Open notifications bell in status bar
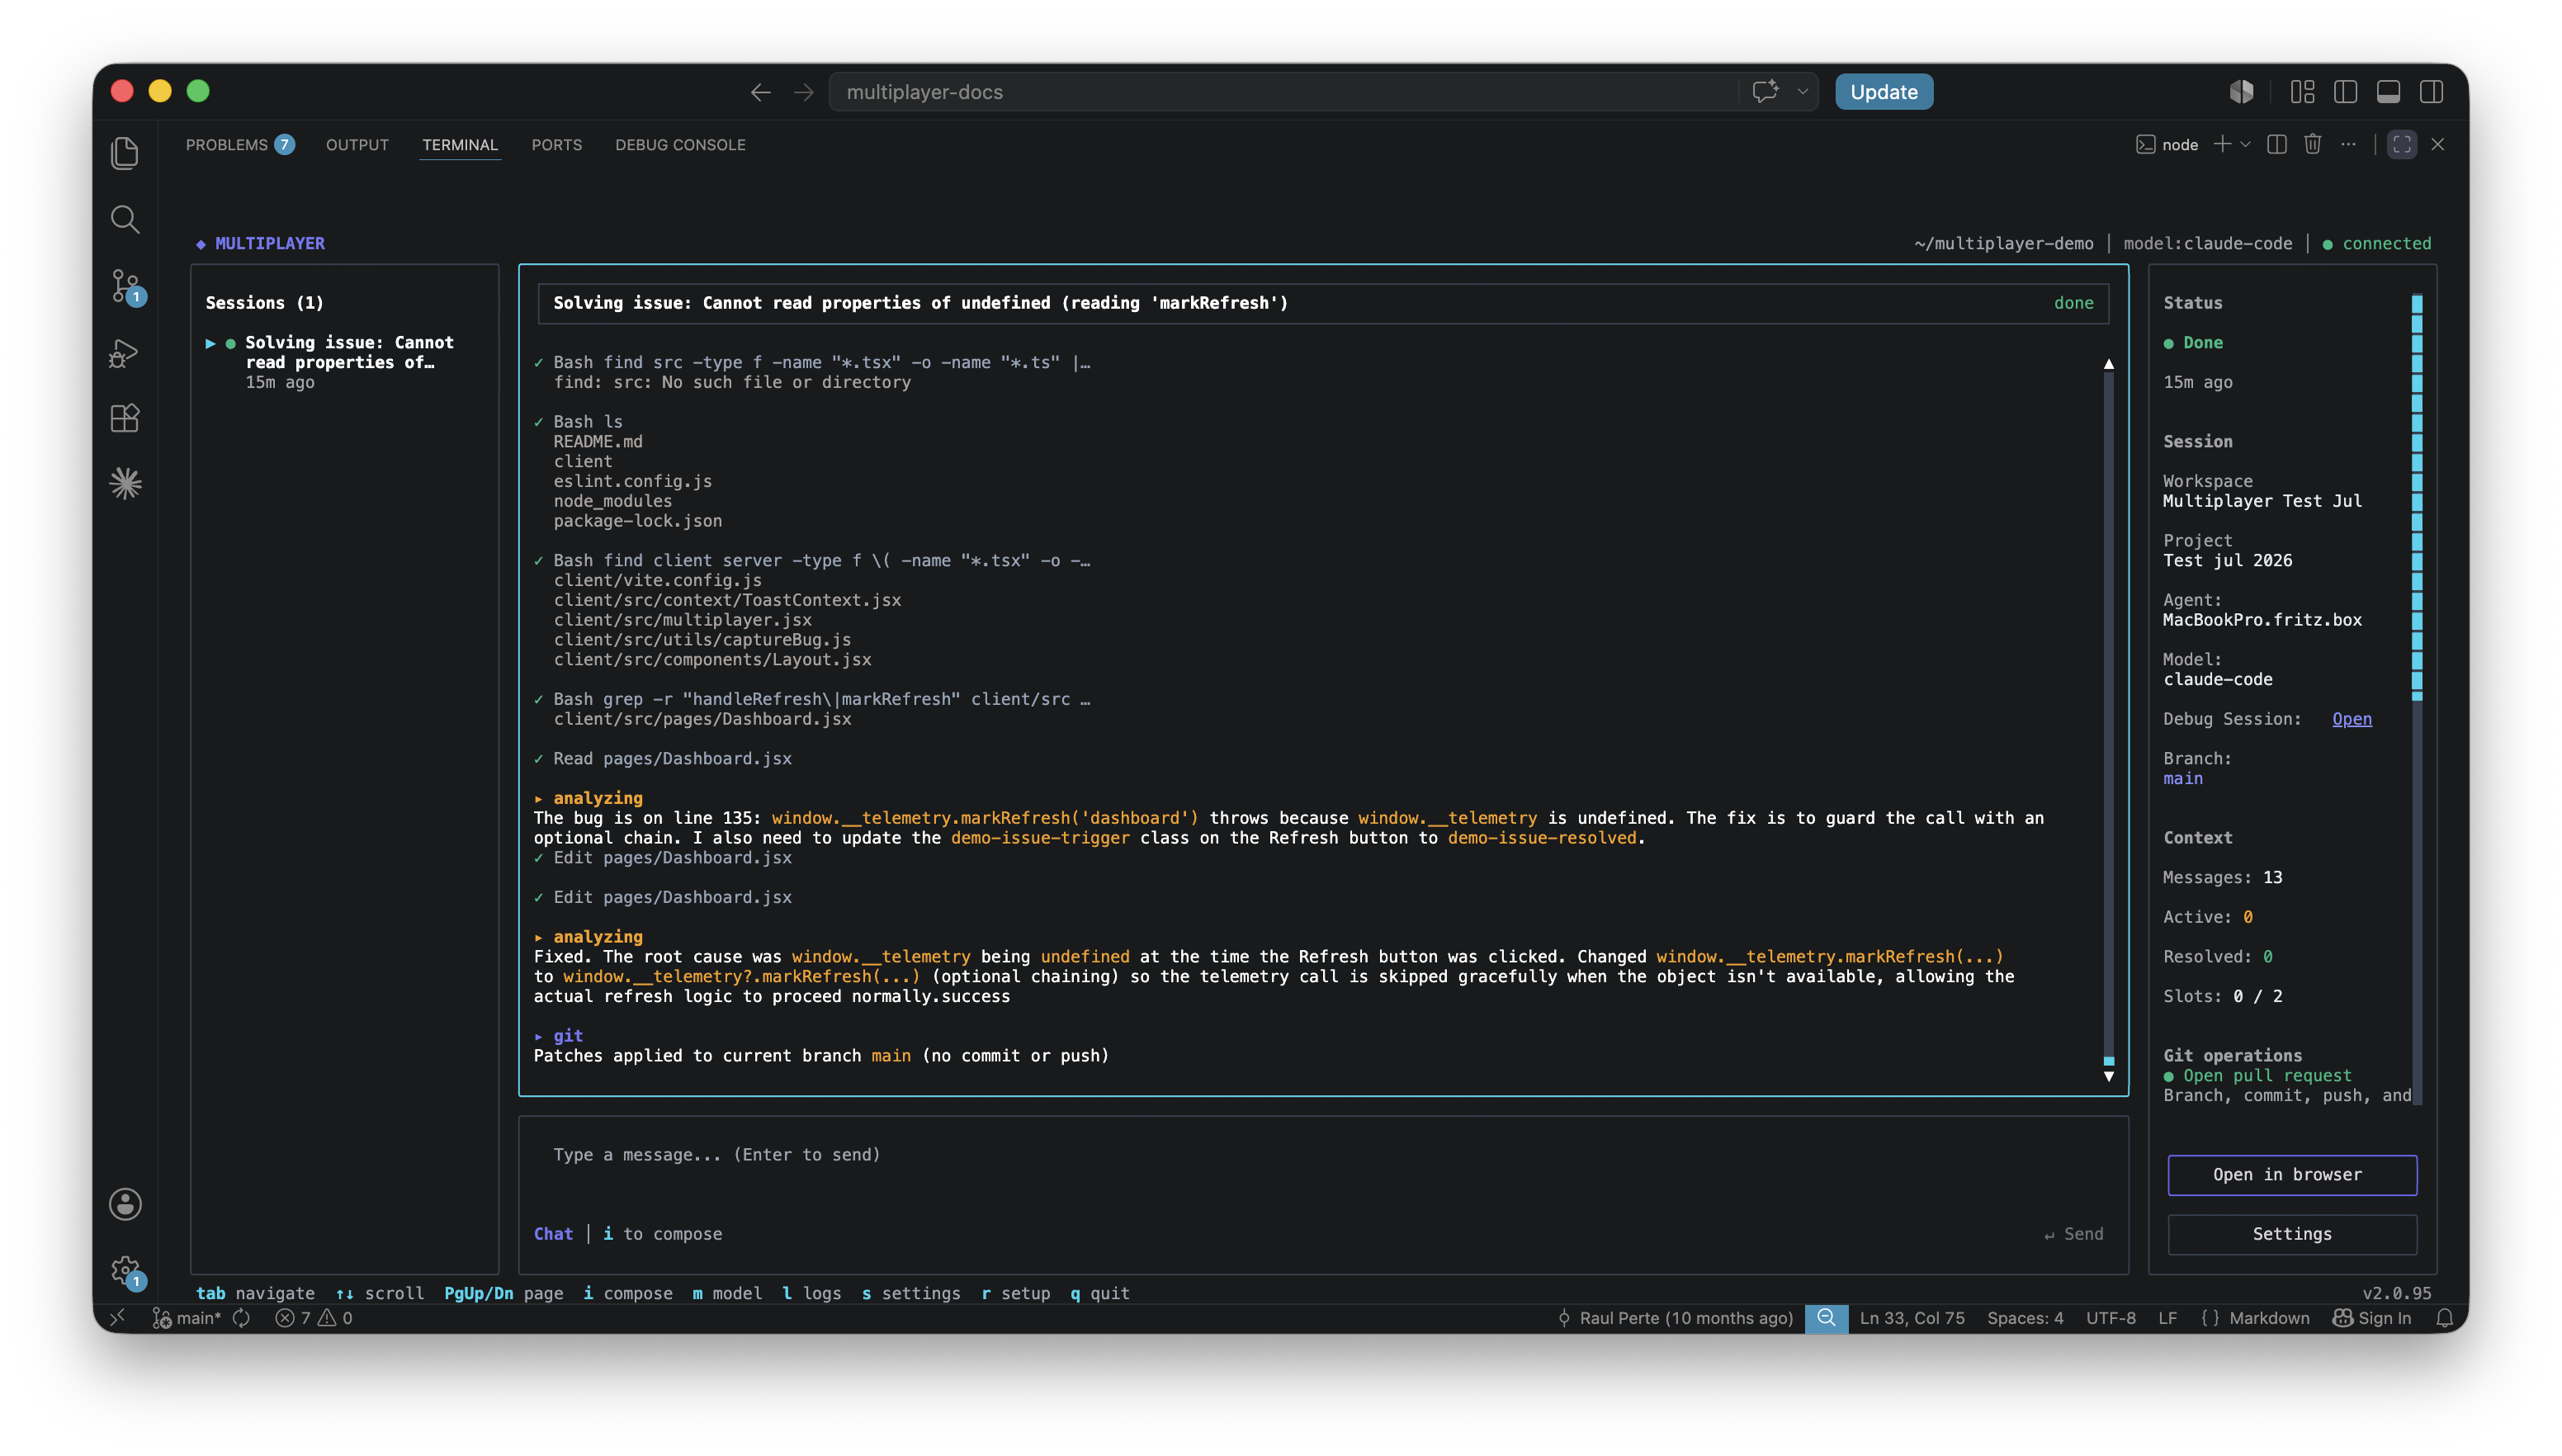The image size is (2562, 1456). click(x=2445, y=1318)
